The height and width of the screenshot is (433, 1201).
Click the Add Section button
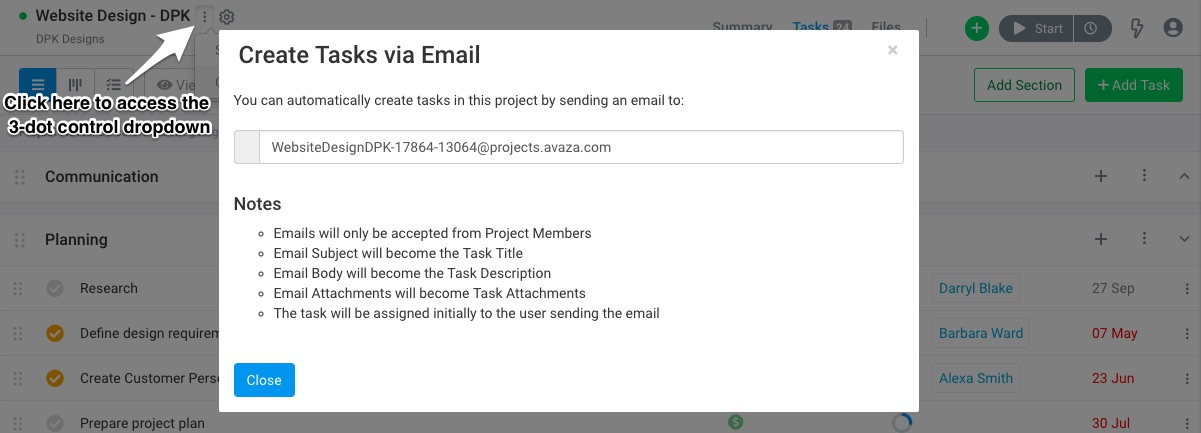[1024, 85]
